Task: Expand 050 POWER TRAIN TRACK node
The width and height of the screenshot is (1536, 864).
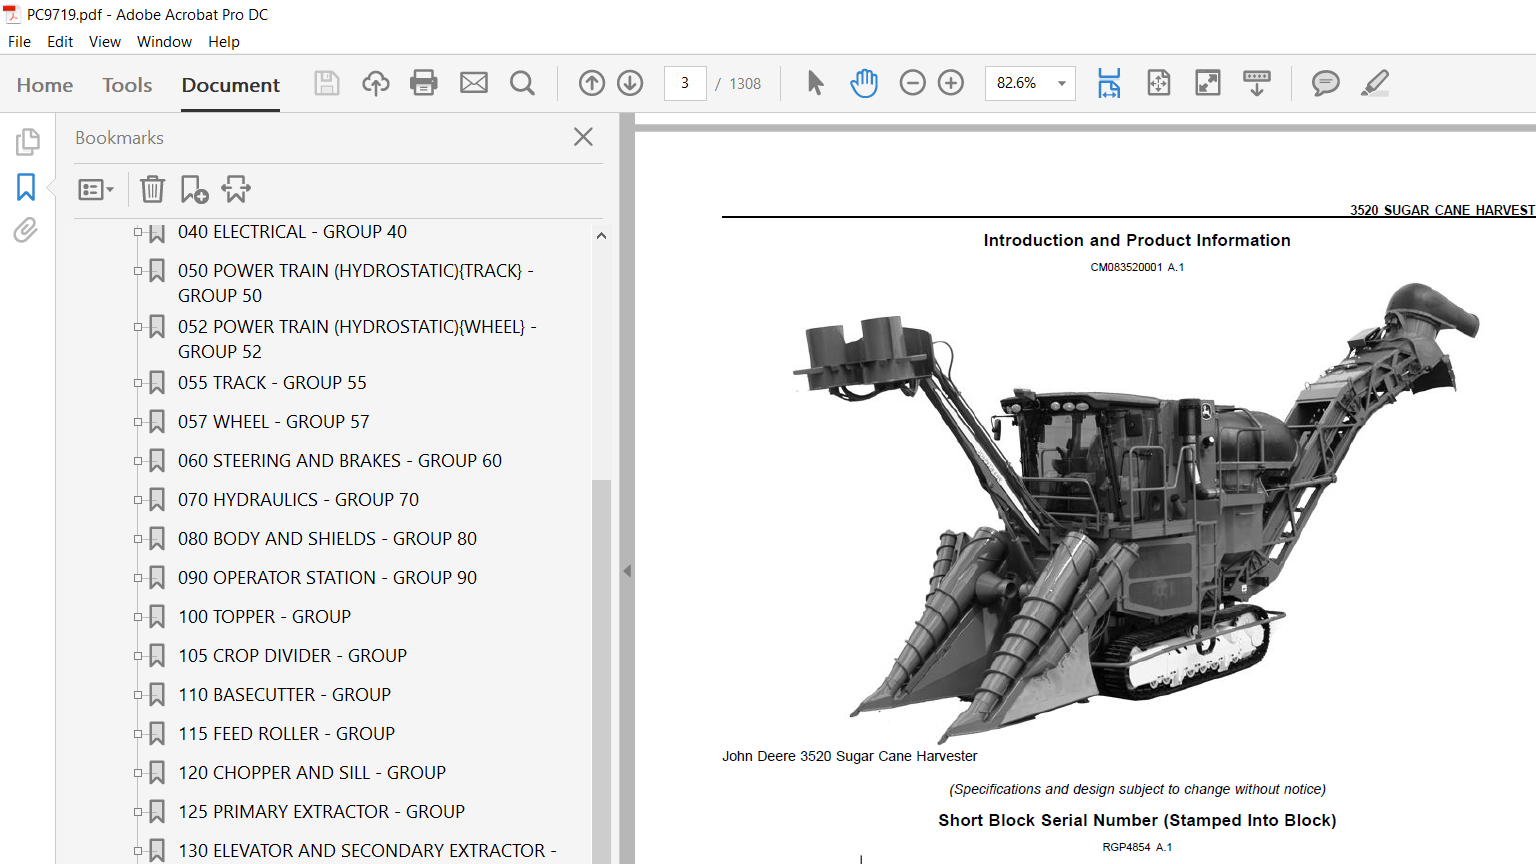Action: tap(139, 271)
